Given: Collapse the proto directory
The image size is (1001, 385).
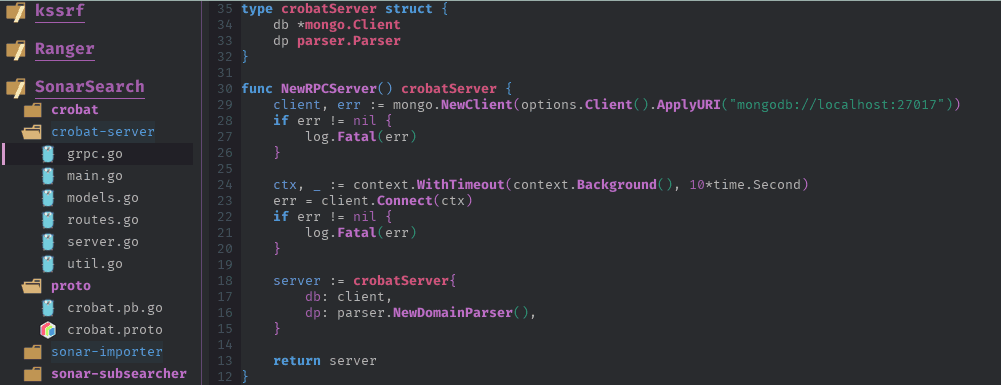Looking at the screenshot, I should [x=71, y=286].
